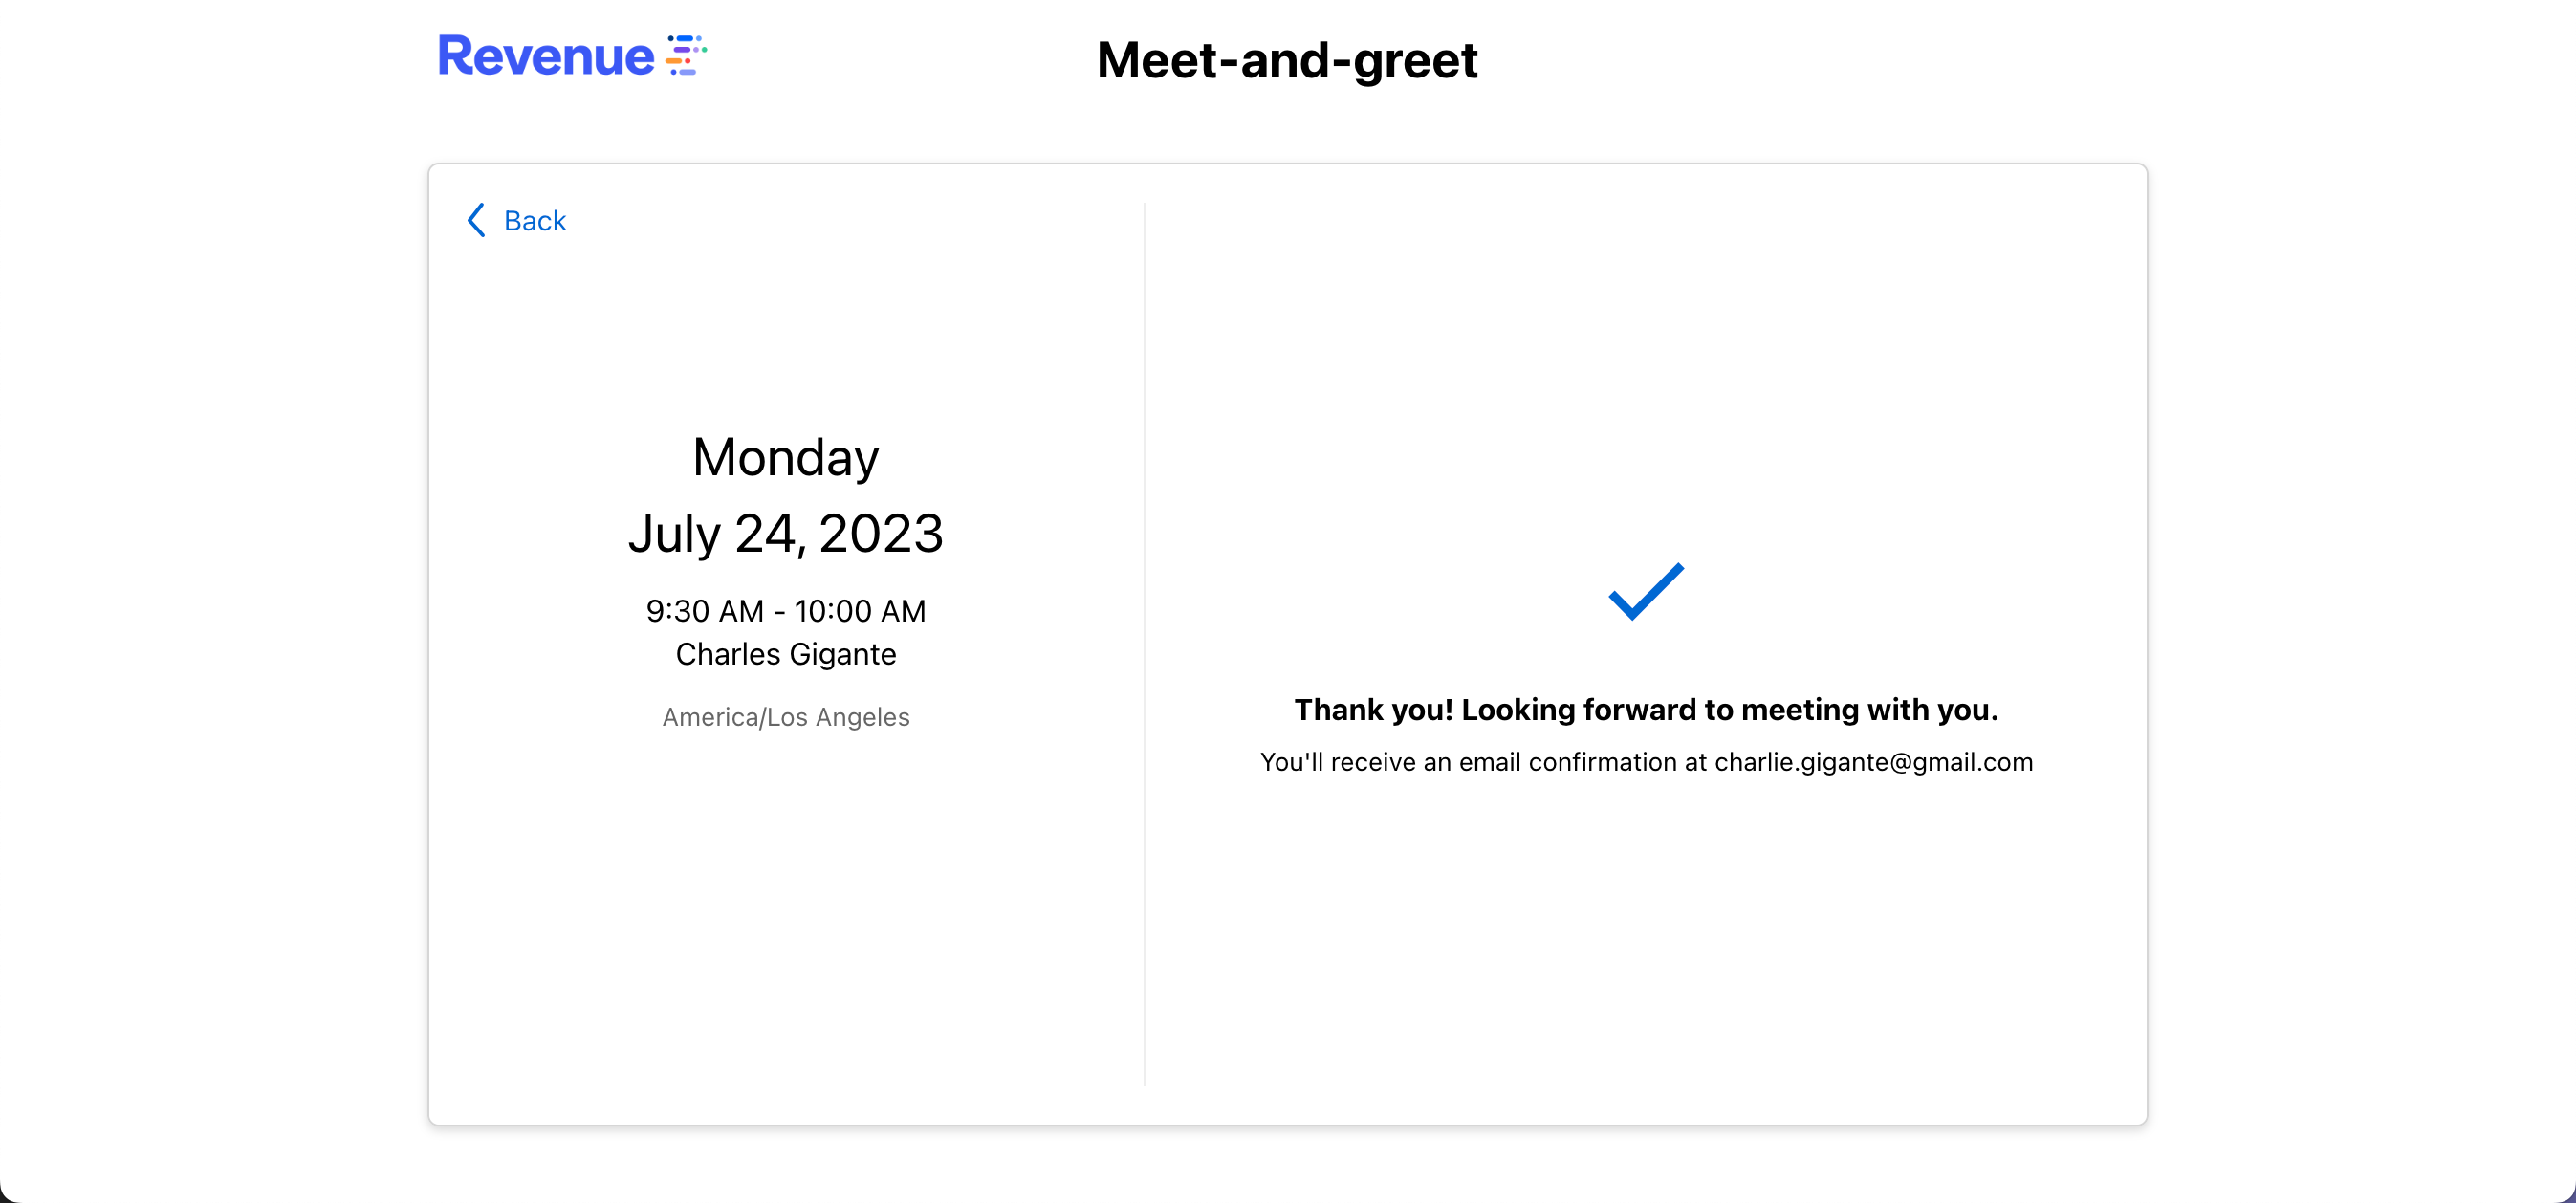Screen dimensions: 2576x1203
Task: Click the 10:00 AM end time
Action: 860,611
